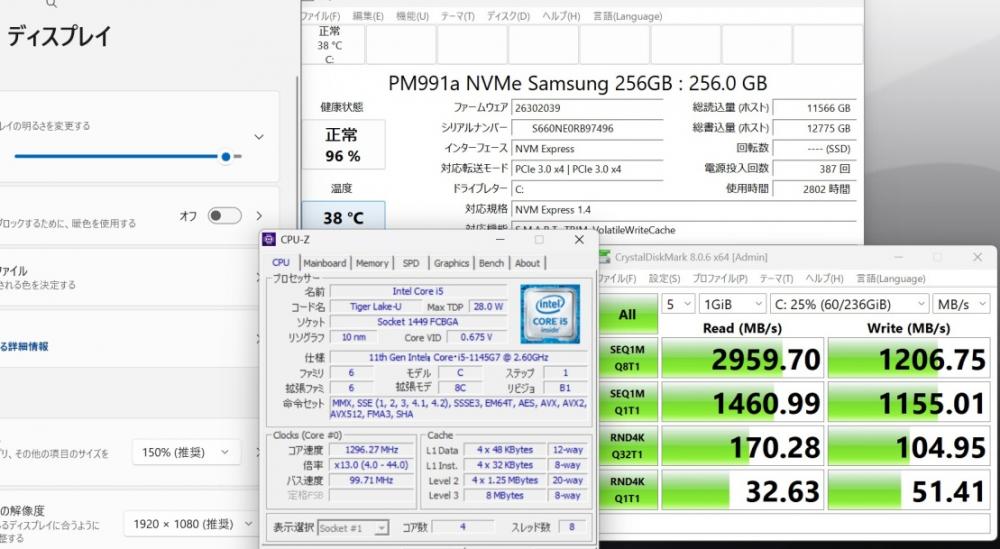Open the display 詳細情報 link
This screenshot has height=549, width=1000.
click(24, 346)
